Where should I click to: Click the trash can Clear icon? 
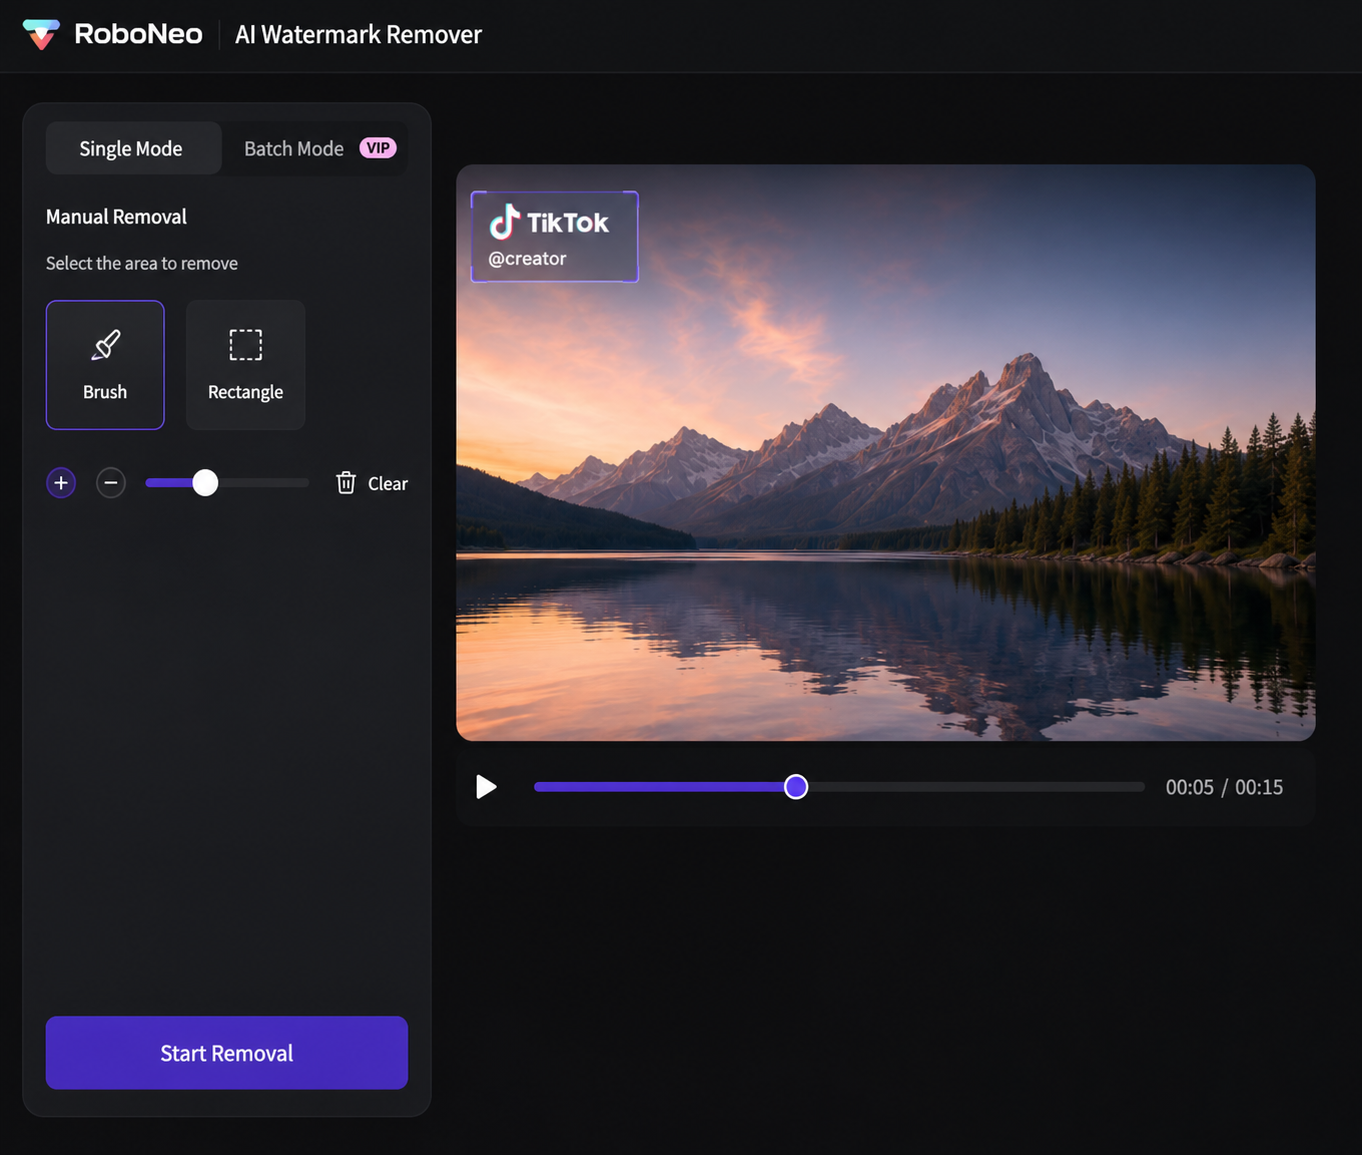pyautogui.click(x=346, y=483)
